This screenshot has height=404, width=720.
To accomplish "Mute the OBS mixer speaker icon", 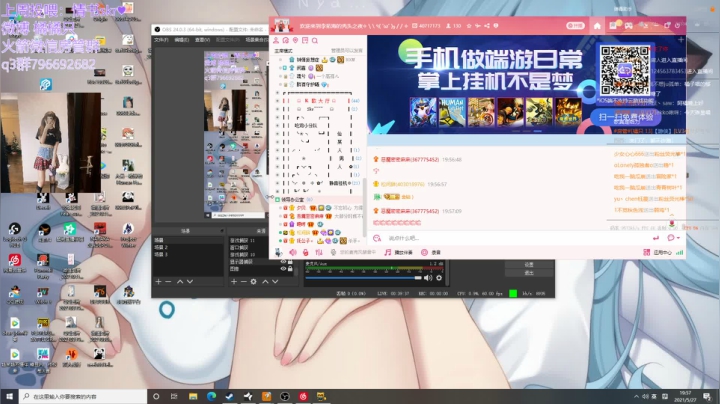I will click(x=428, y=278).
